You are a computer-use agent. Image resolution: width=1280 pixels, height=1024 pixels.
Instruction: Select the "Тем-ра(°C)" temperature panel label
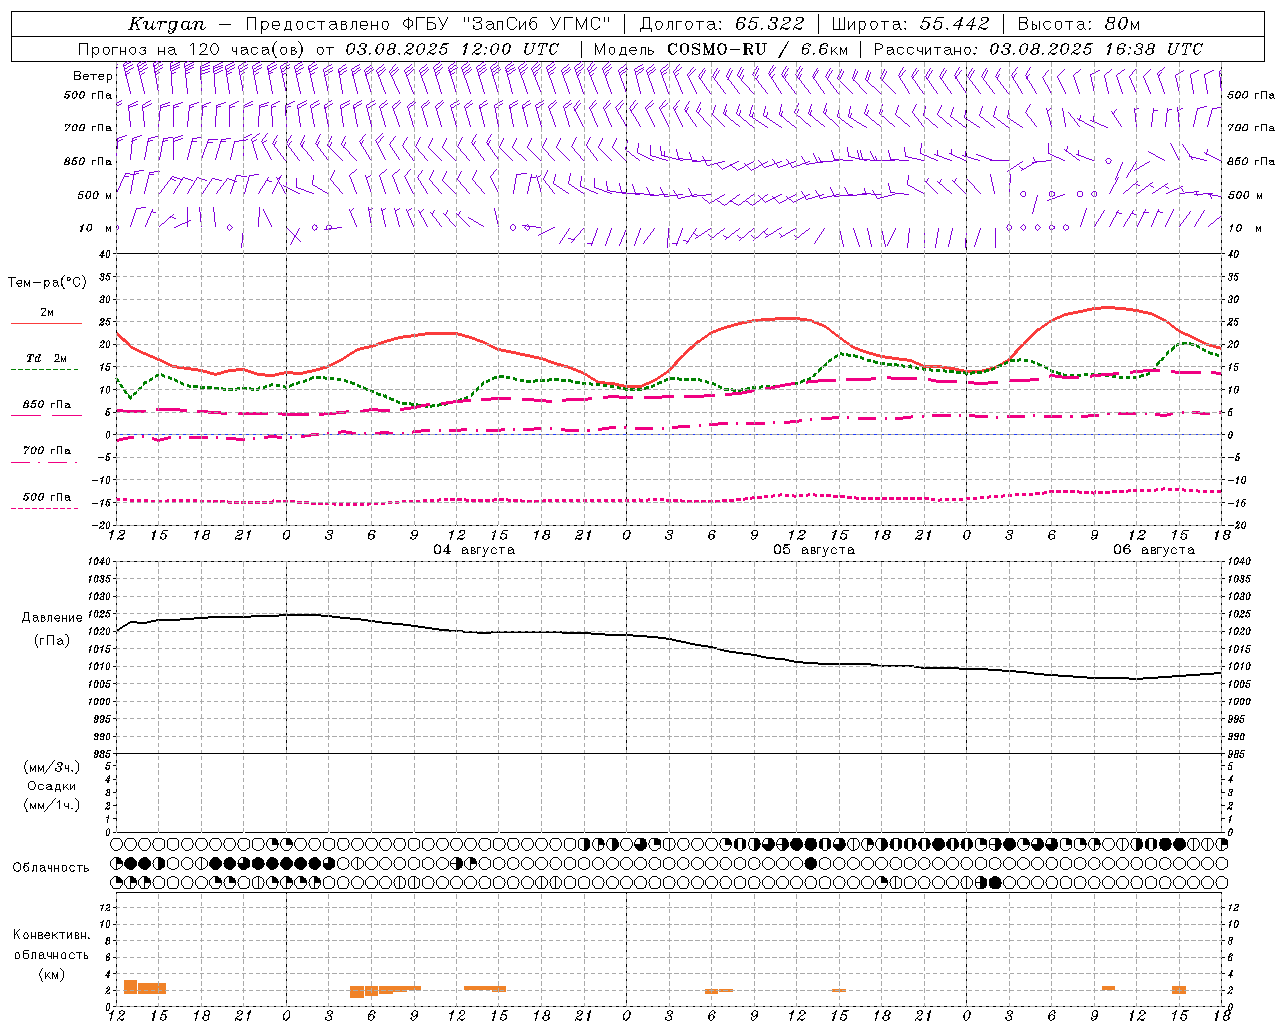tap(47, 283)
